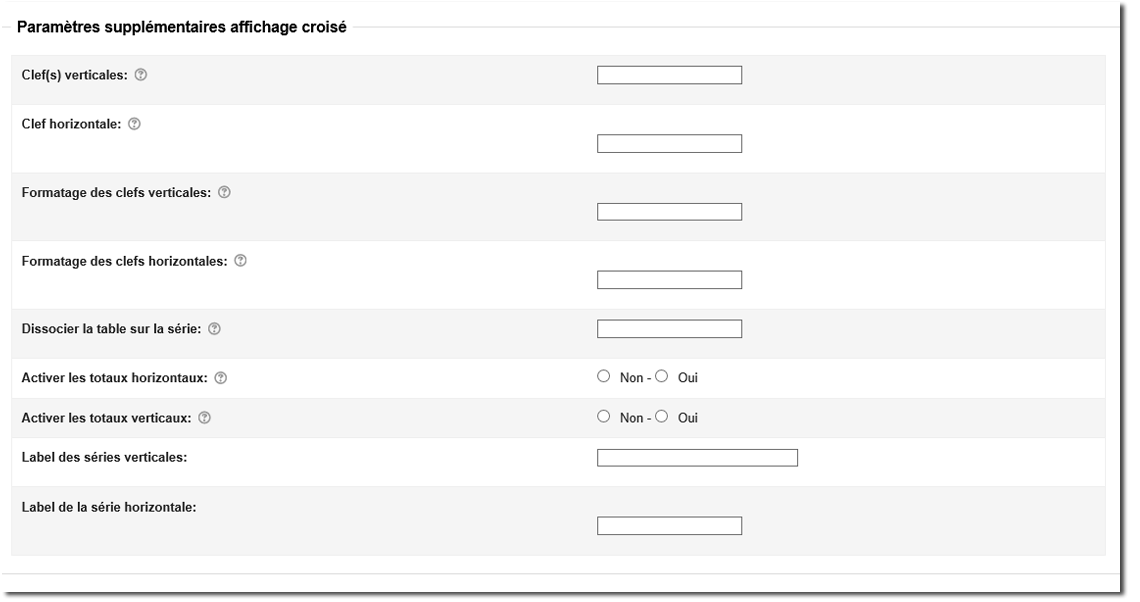Viewport: 1140px width, 602px height.
Task: Click help icon for Activer les totaux verticaux
Action: point(205,418)
